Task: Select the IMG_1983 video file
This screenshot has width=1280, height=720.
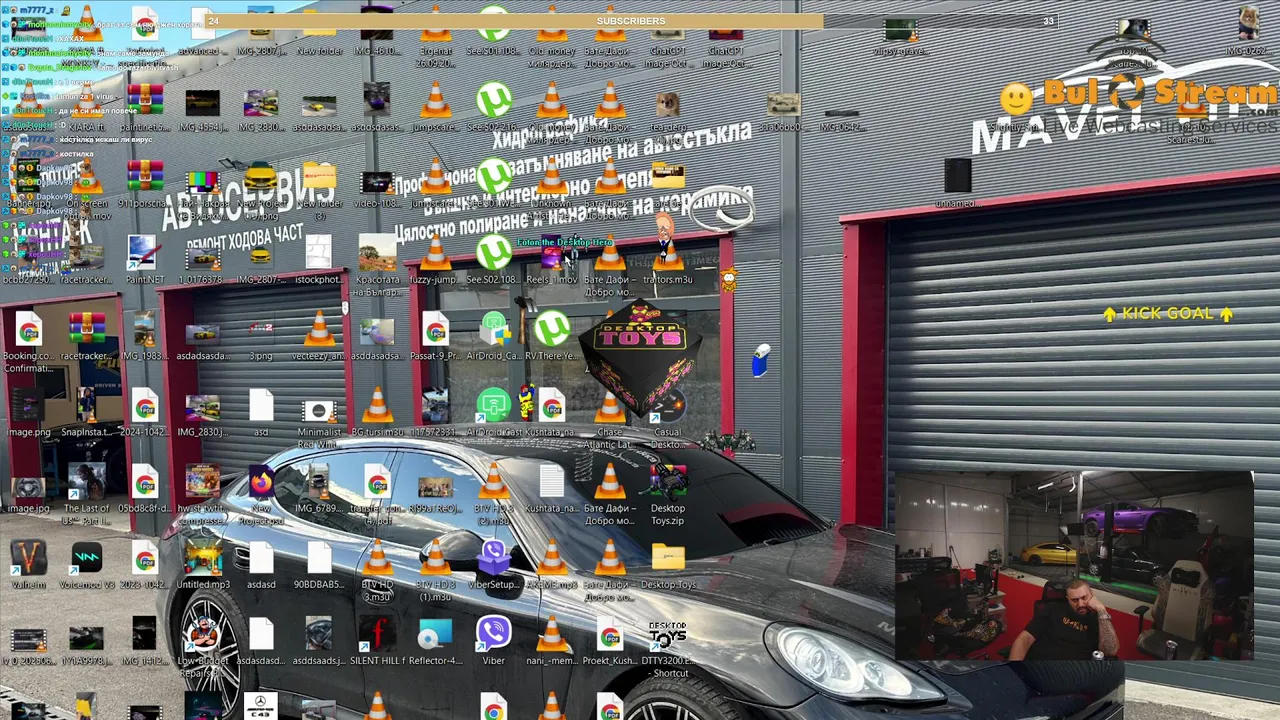Action: coord(144,336)
